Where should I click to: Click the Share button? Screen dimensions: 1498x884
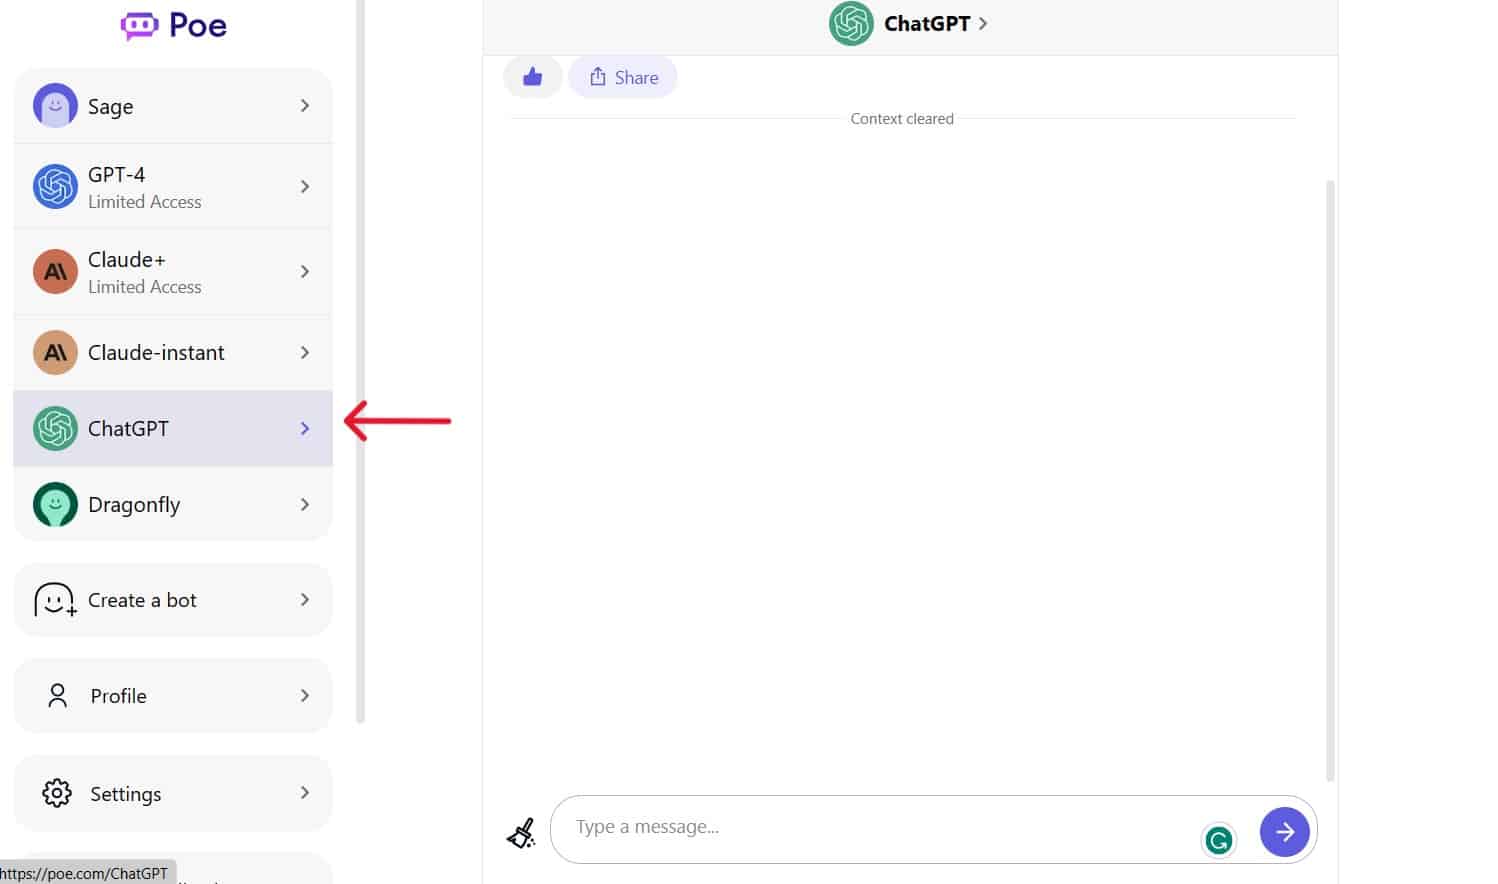click(622, 76)
